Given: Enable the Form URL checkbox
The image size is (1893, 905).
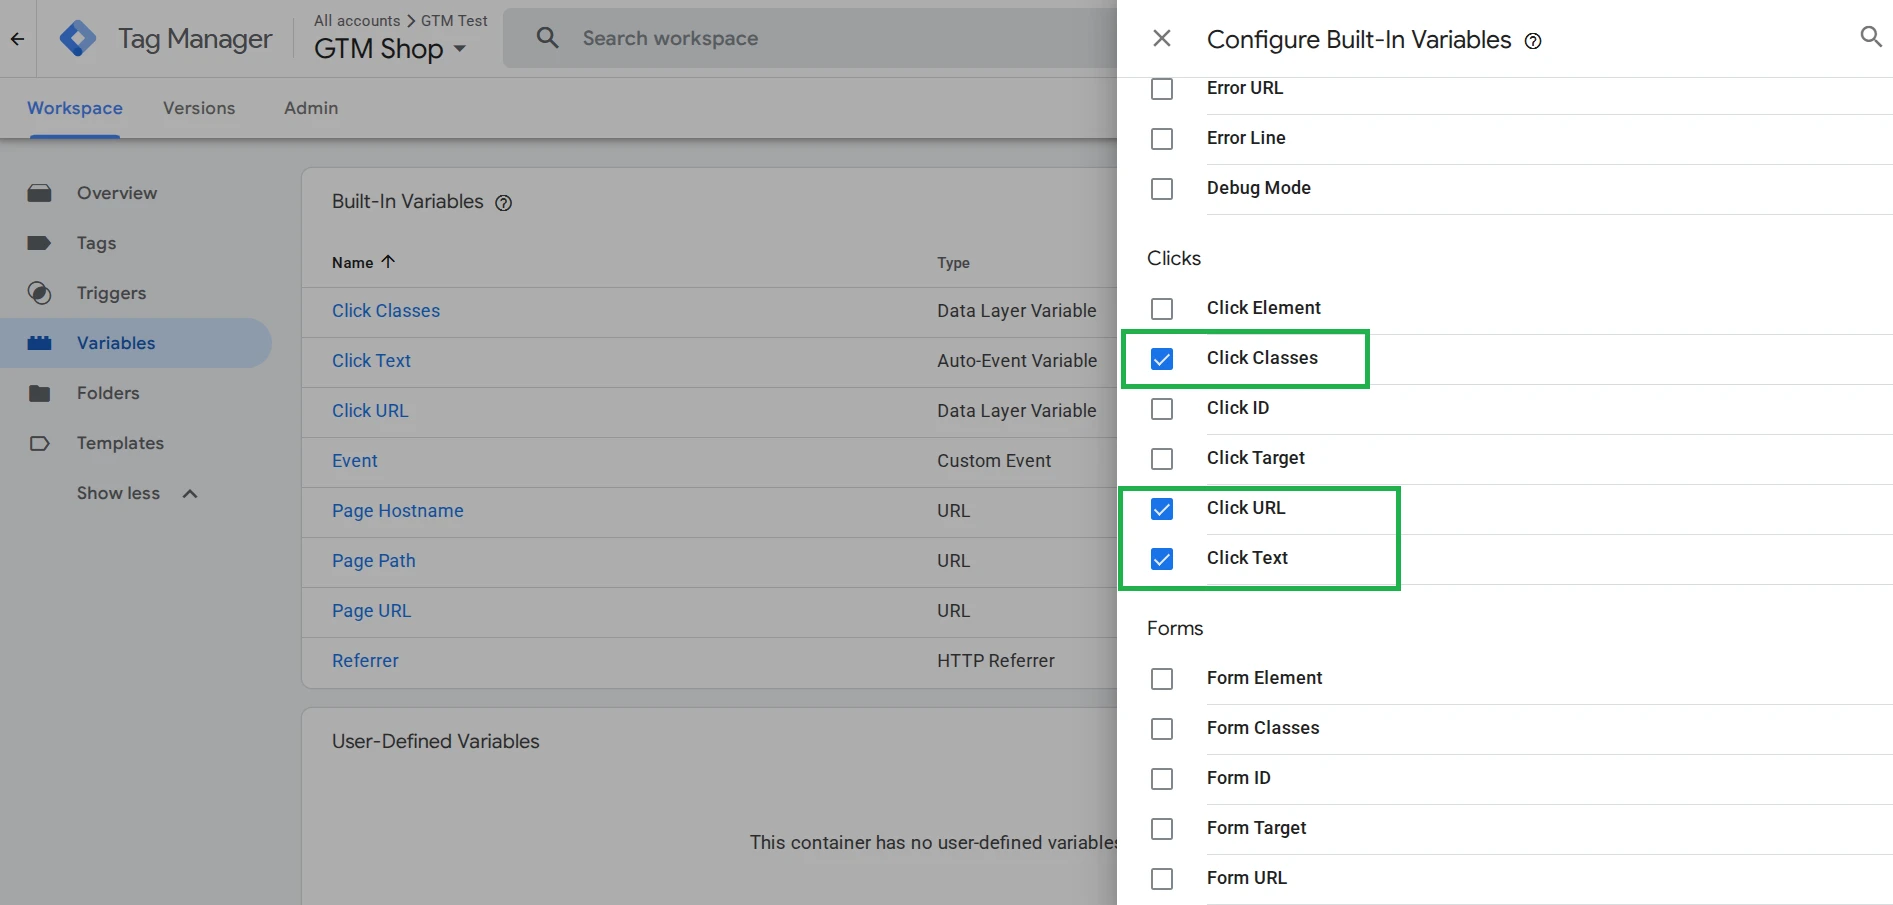Looking at the screenshot, I should (x=1162, y=879).
